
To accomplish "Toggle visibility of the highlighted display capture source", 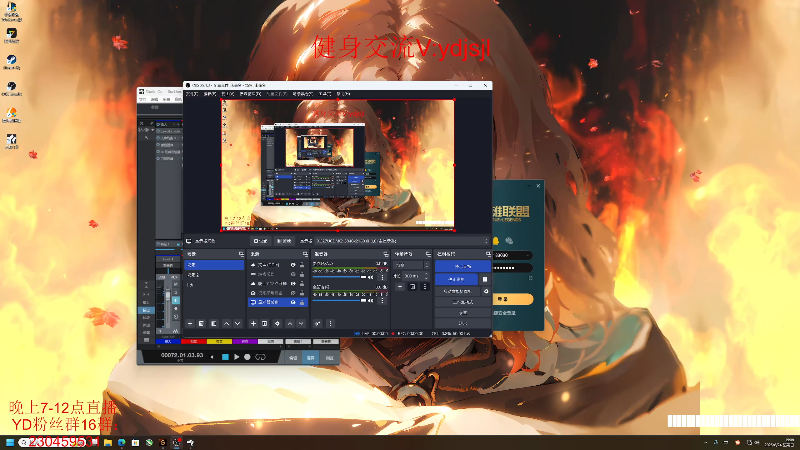I will tap(293, 303).
